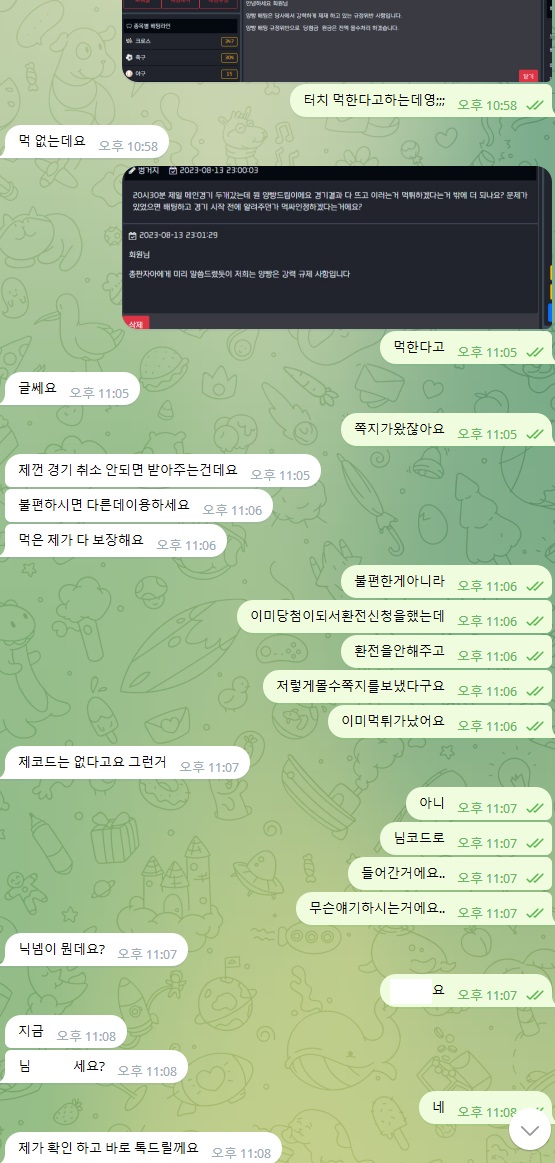Click read checkmarks on '터치 먹한다고하는데영' message
Screen dimensions: 555x1163
534,105
